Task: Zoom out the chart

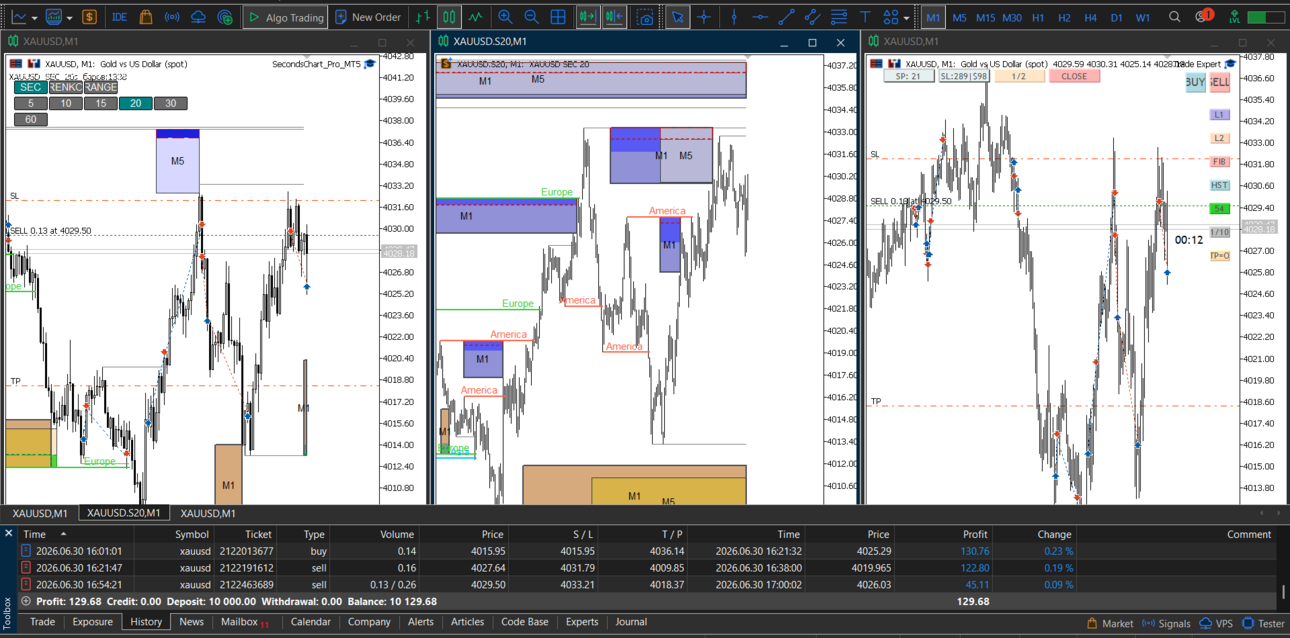Action: point(531,17)
